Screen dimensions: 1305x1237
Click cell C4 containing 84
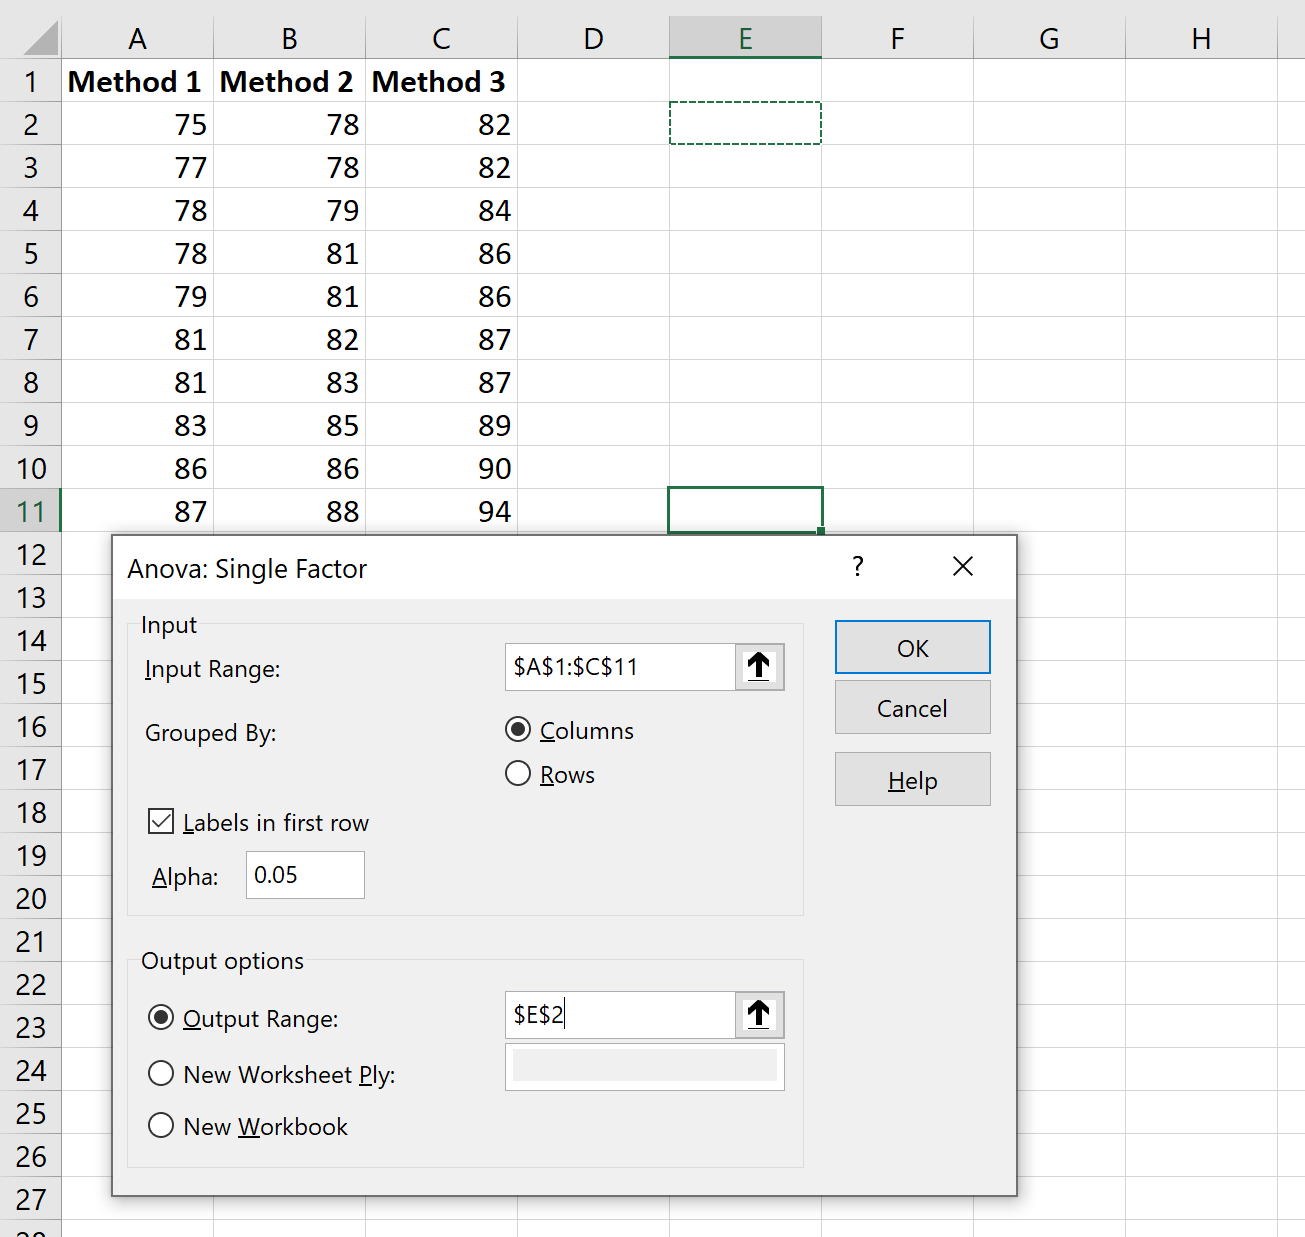coord(442,210)
